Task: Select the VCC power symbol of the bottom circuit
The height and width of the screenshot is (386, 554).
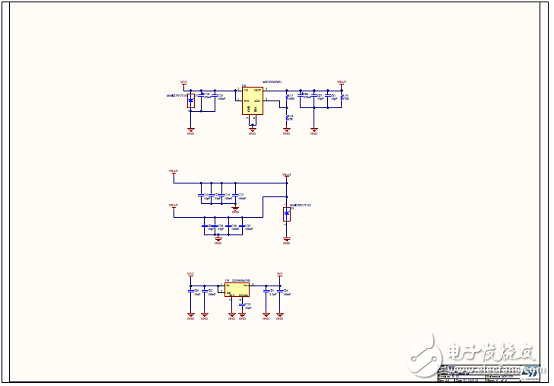Action: [190, 275]
